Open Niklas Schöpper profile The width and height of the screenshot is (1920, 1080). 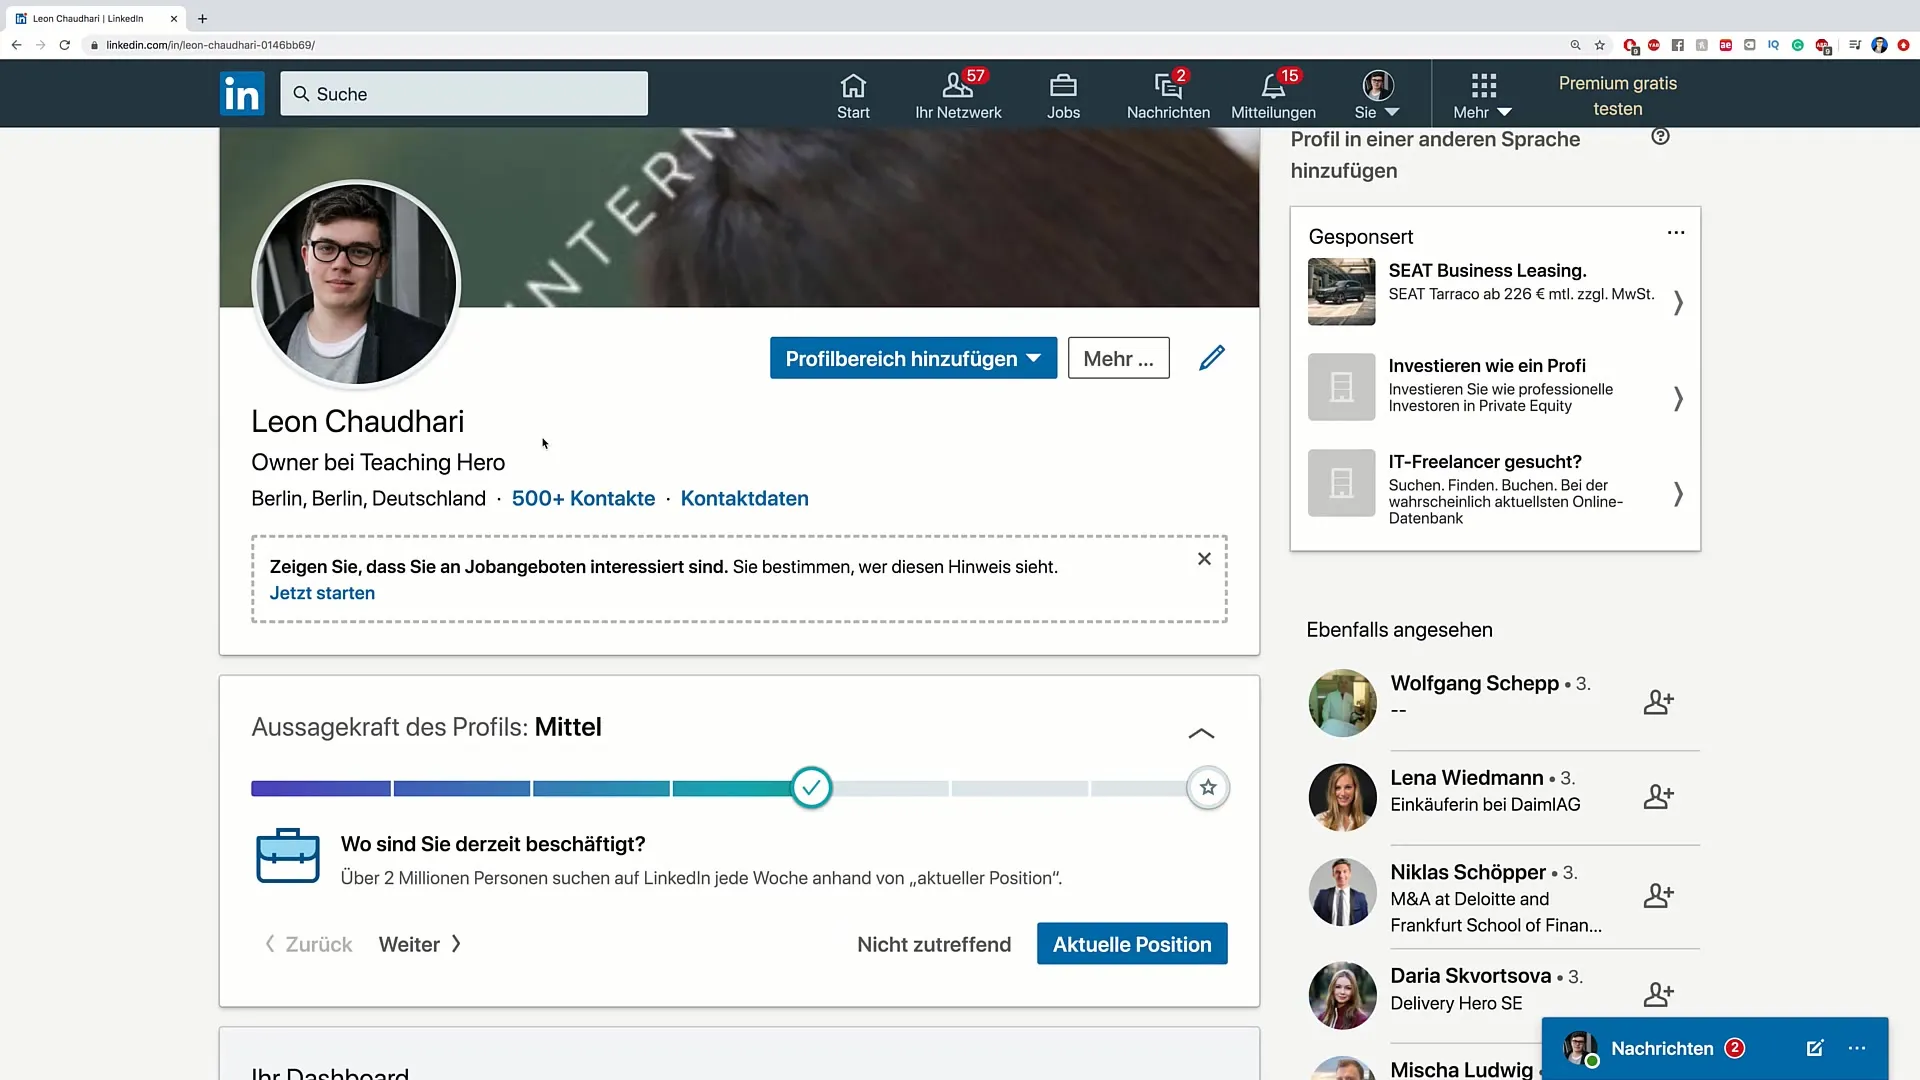click(1467, 872)
